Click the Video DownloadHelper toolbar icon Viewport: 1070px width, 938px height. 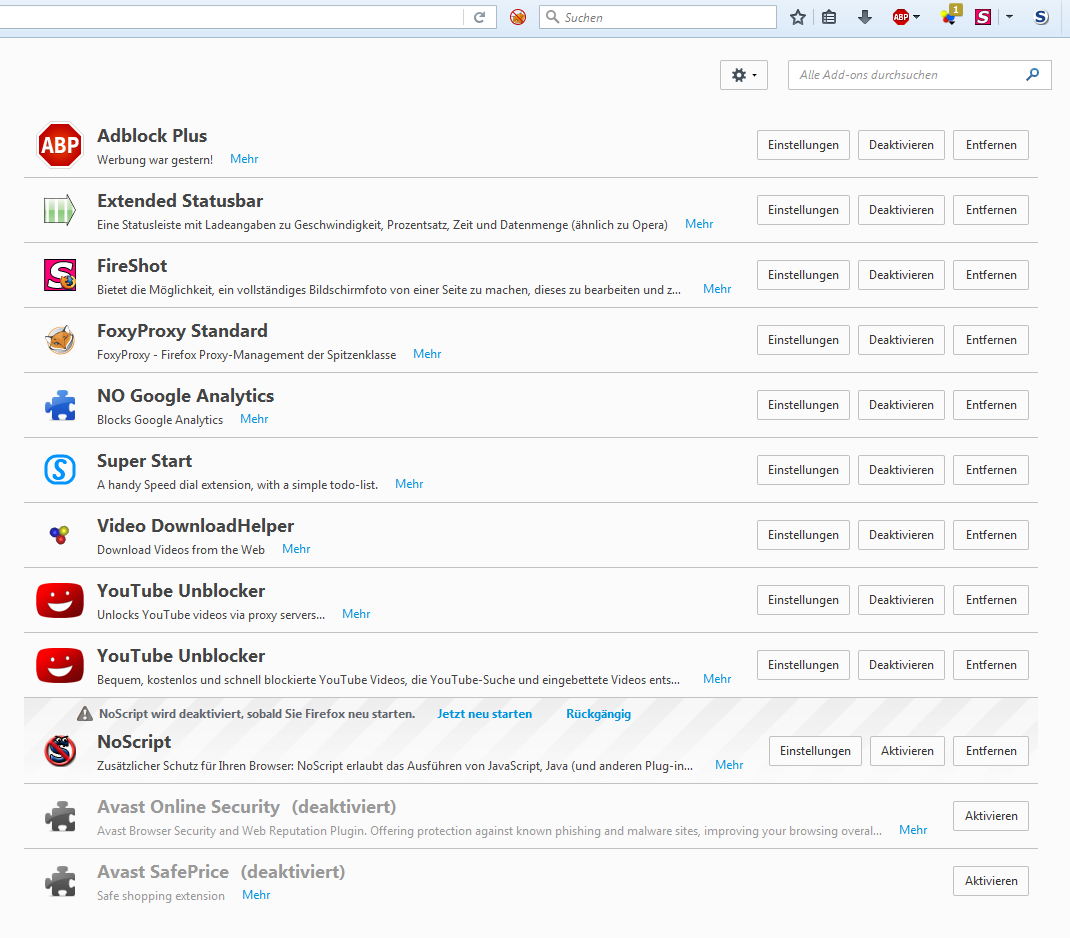pyautogui.click(x=950, y=16)
